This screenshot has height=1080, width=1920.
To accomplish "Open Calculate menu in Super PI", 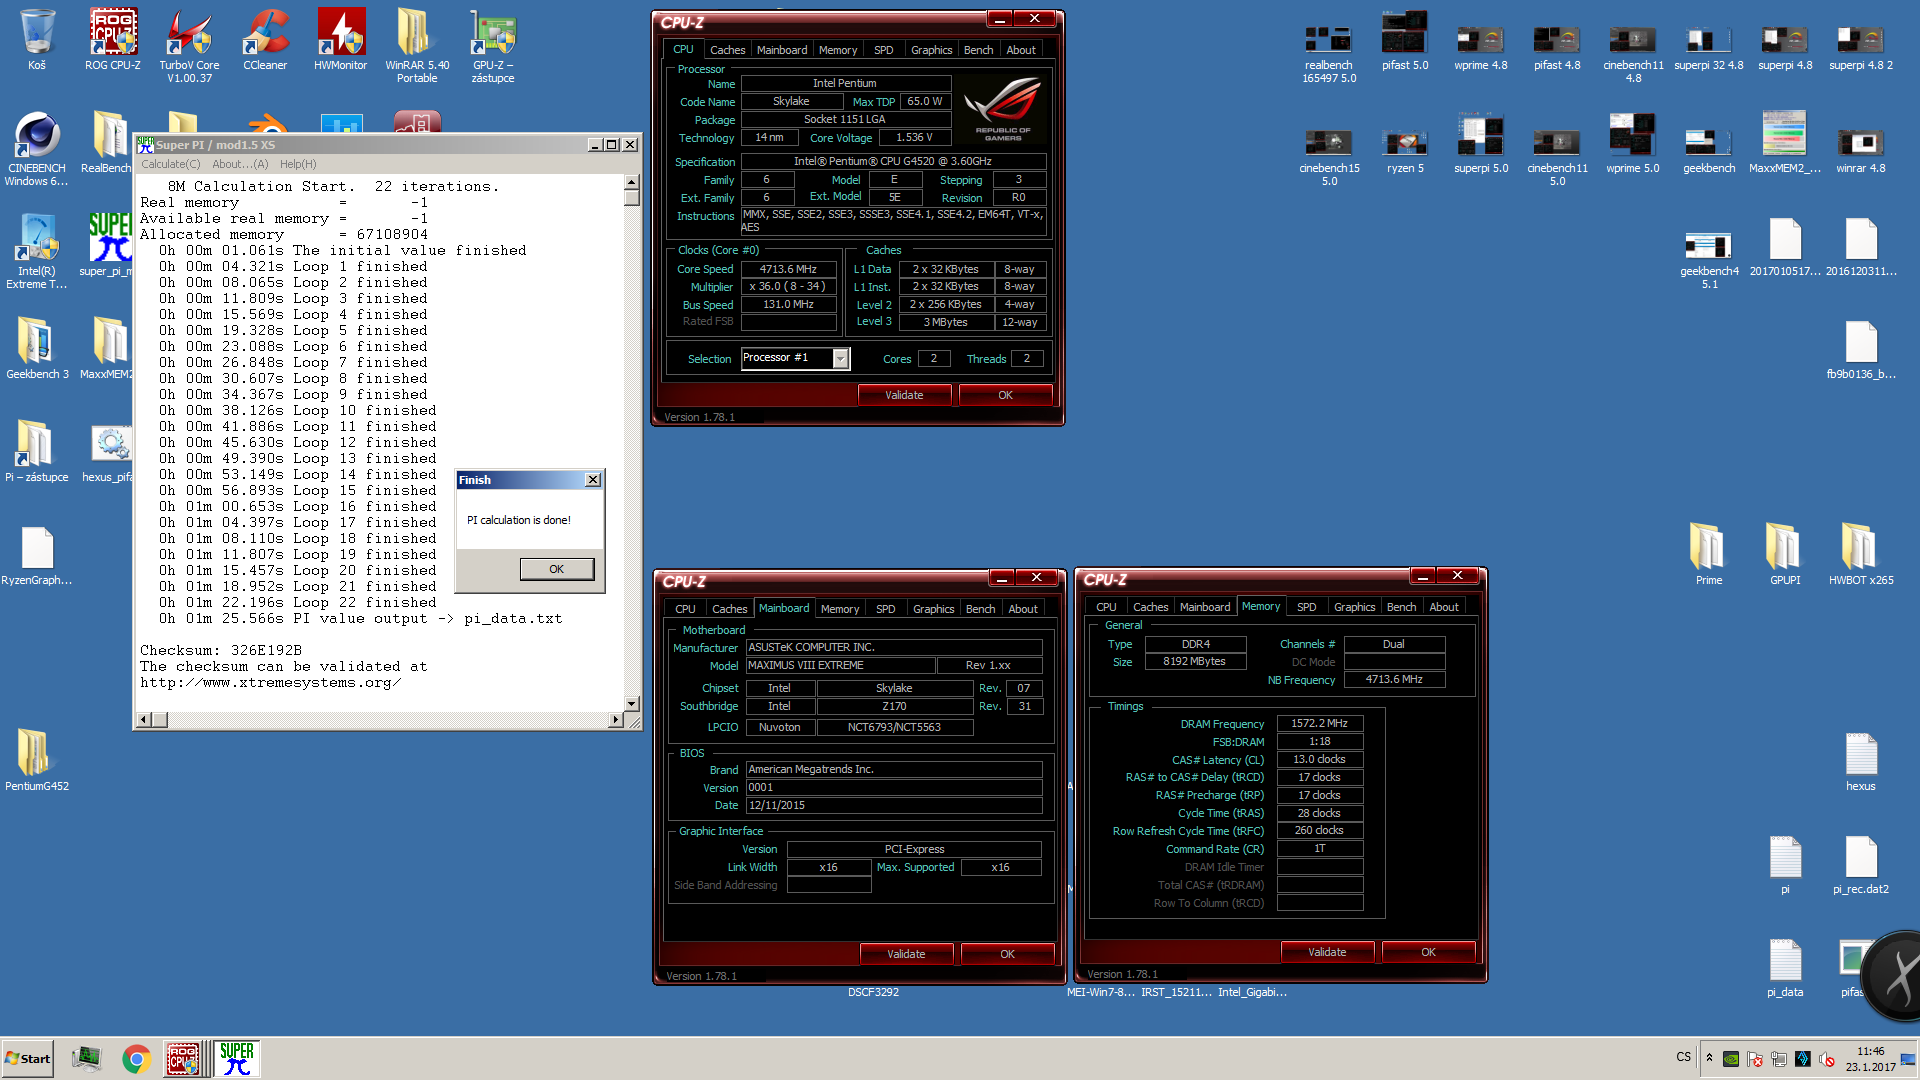I will tap(170, 164).
